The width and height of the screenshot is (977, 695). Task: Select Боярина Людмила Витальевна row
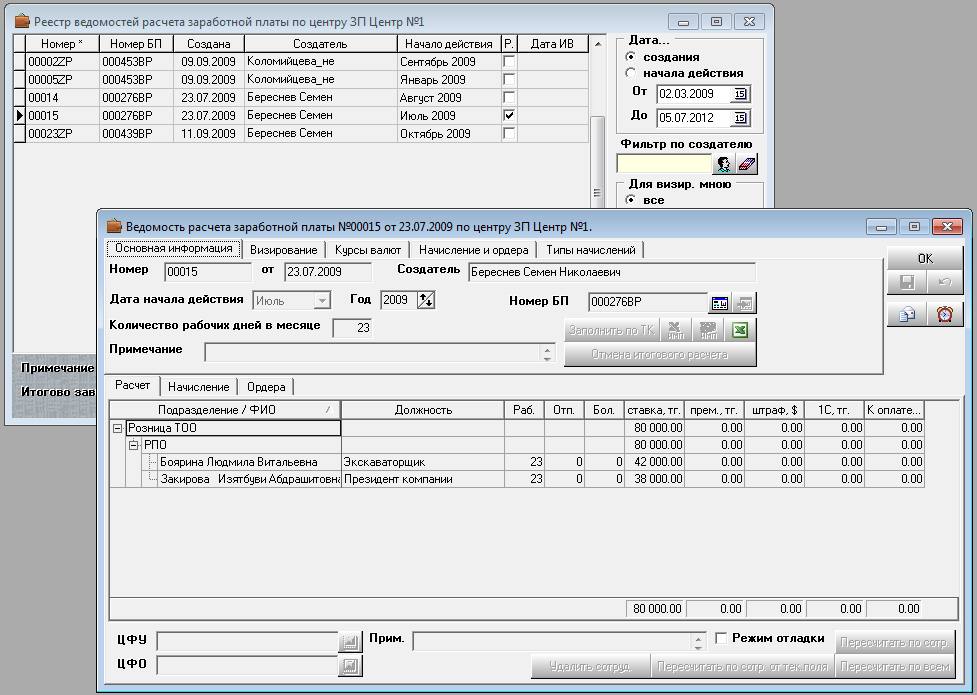[x=517, y=462]
